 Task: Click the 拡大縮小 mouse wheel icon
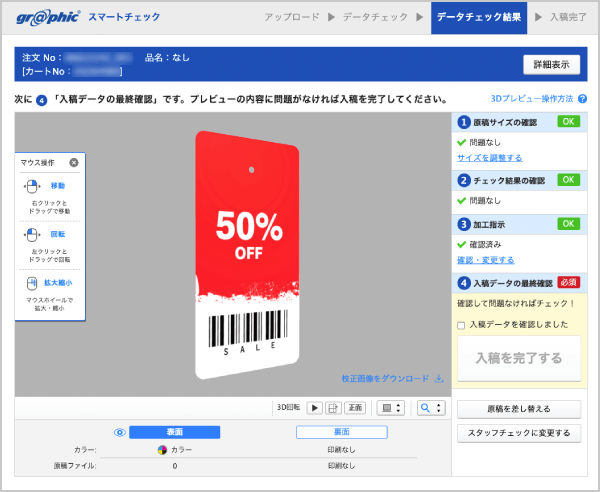32,283
